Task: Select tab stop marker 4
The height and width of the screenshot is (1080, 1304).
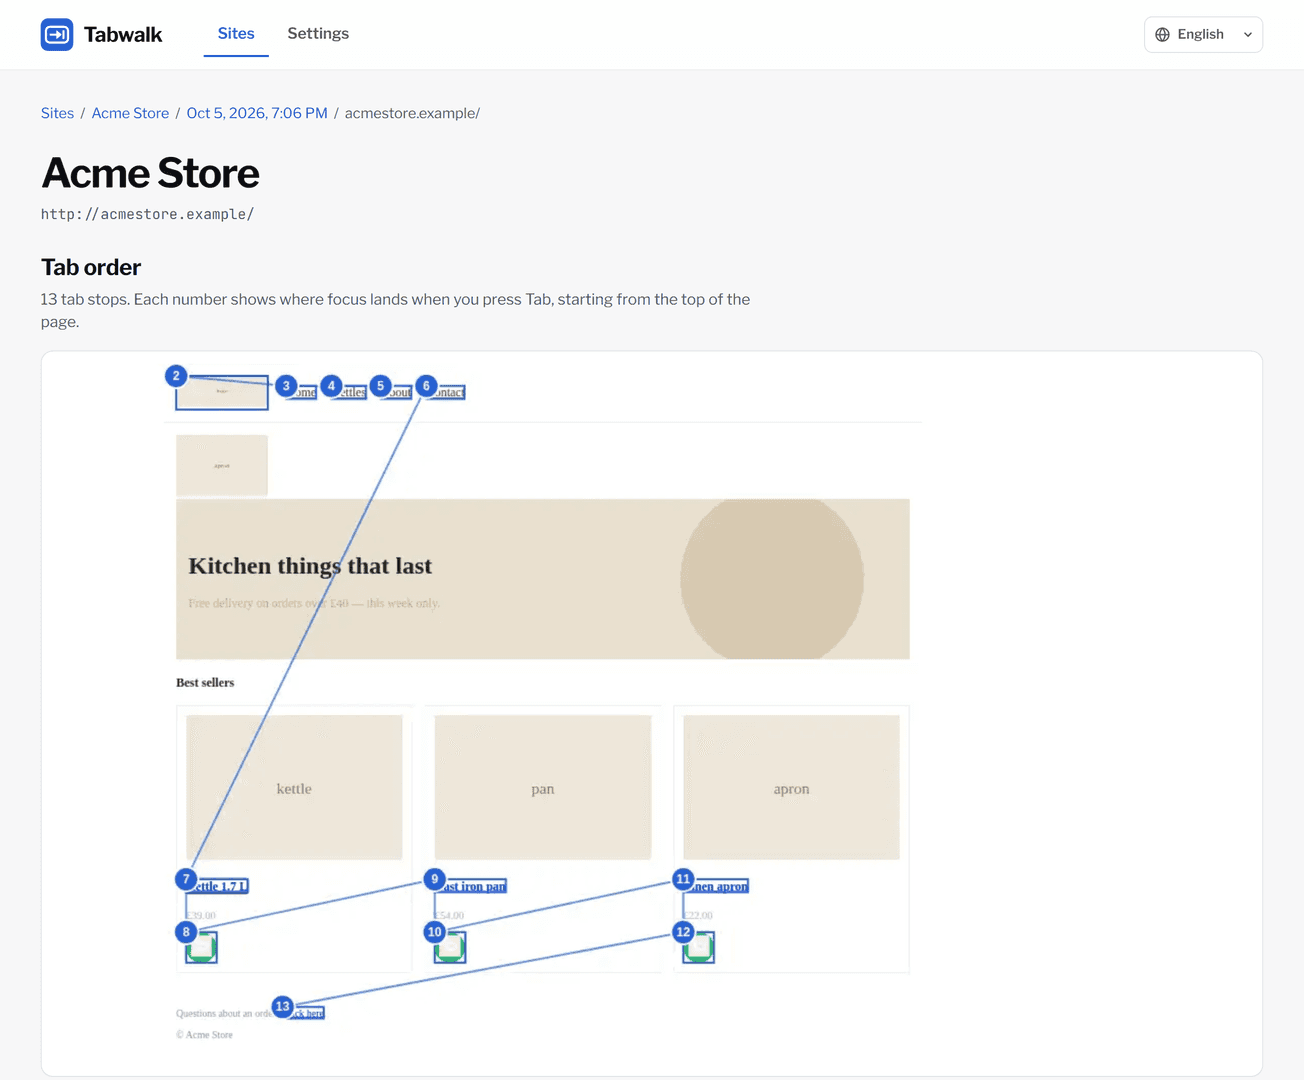Action: (x=331, y=386)
